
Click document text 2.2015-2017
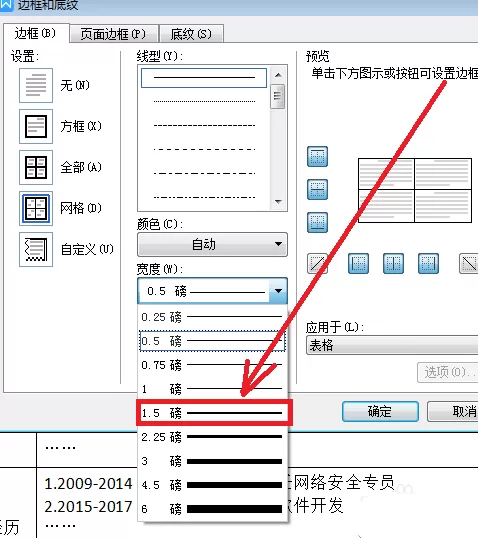88,506
